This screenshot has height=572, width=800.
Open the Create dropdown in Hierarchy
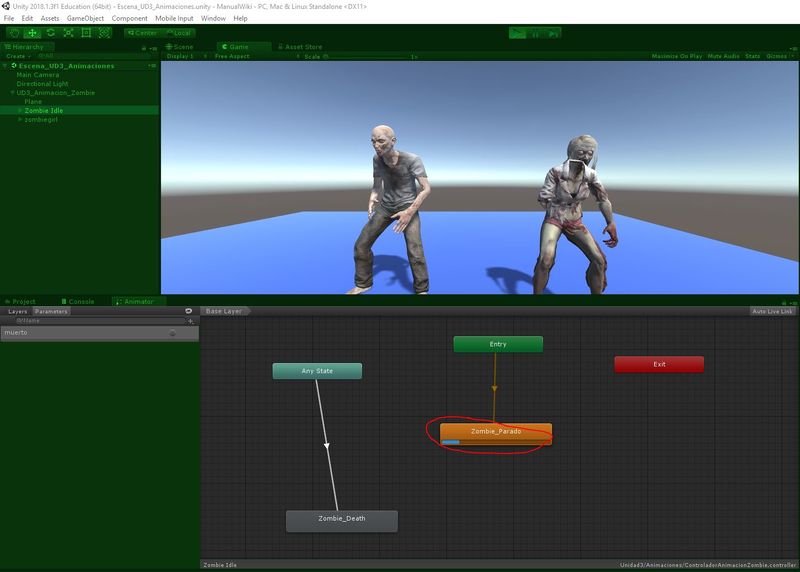coord(18,56)
